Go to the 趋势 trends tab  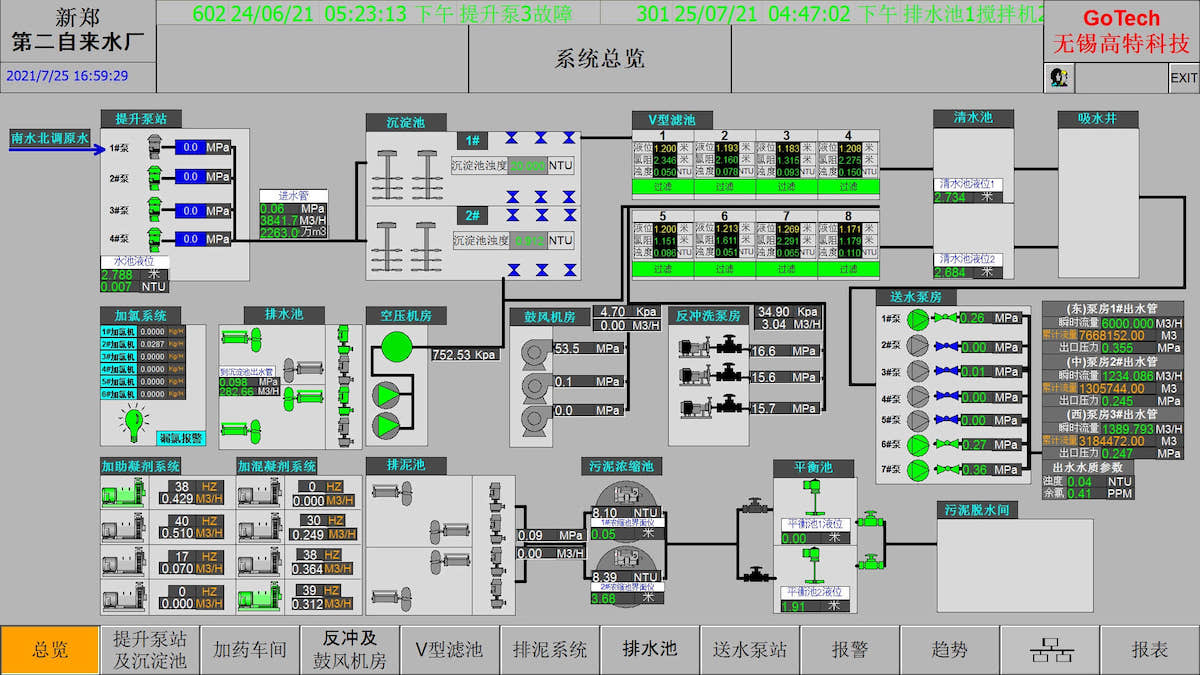pos(950,650)
